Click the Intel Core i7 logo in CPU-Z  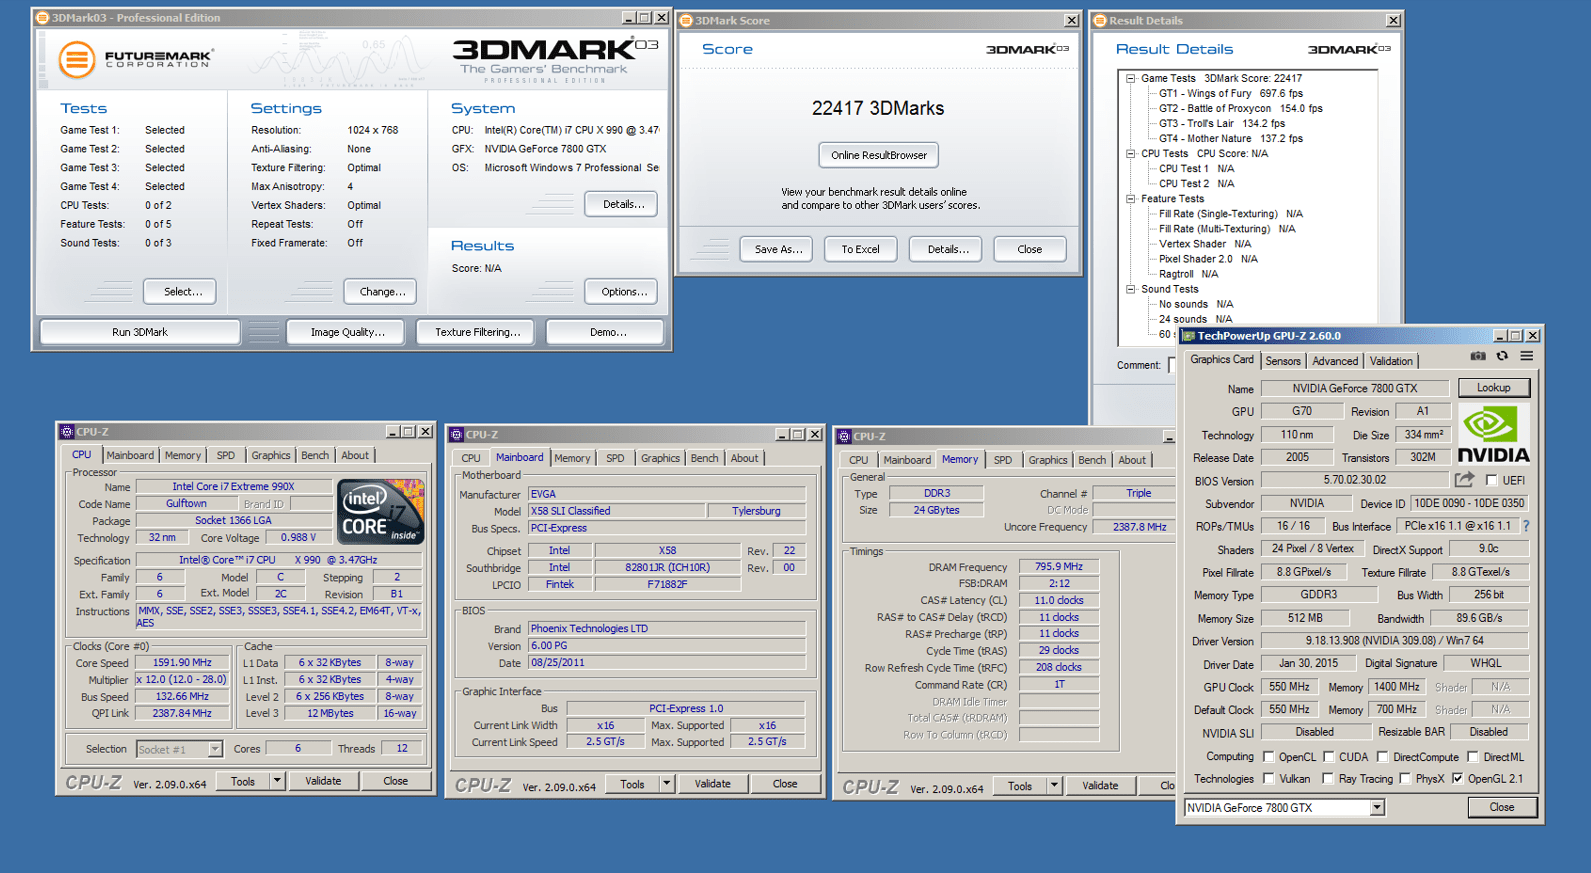coord(380,511)
